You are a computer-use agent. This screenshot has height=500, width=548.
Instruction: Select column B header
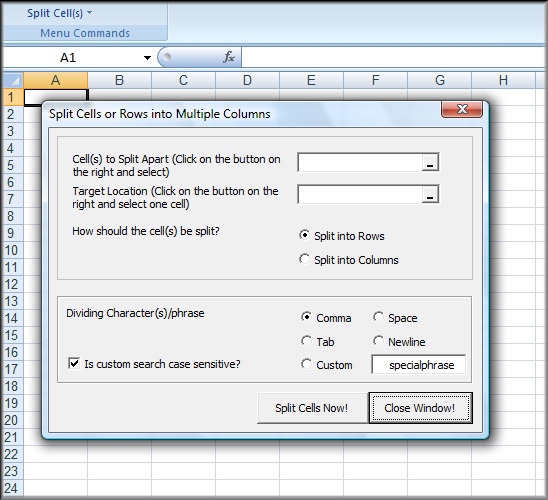click(120, 80)
